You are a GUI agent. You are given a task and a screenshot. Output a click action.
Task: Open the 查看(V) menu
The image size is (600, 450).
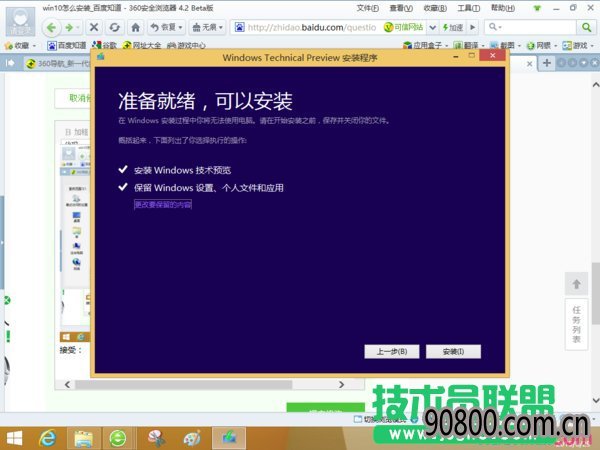pyautogui.click(x=401, y=8)
